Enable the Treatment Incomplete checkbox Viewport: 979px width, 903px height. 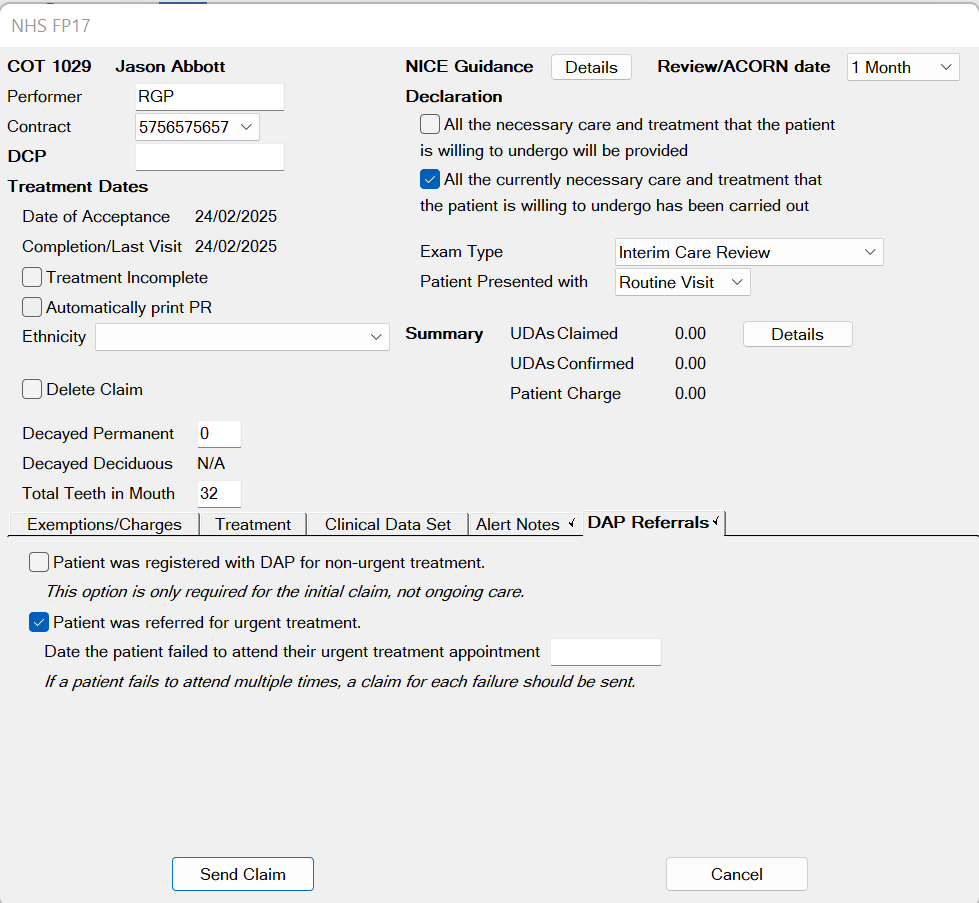pos(32,277)
